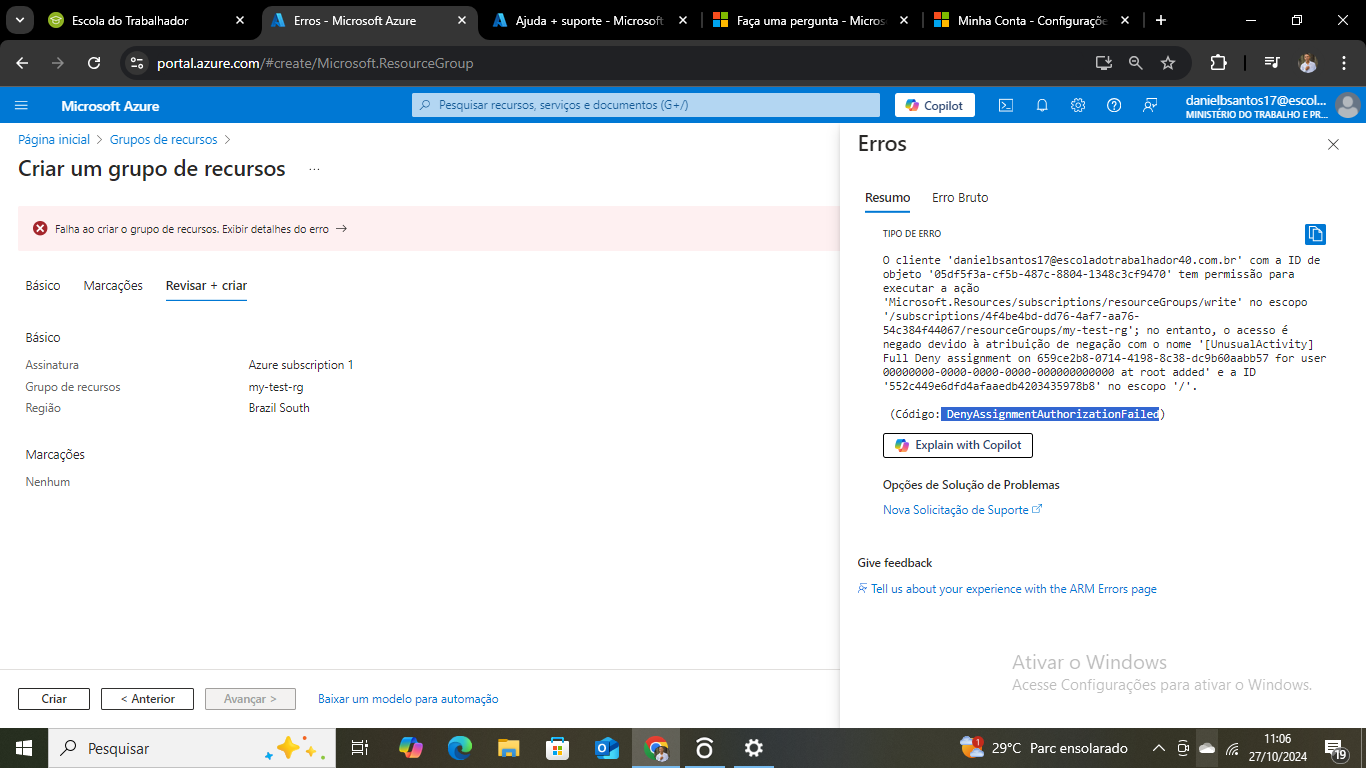This screenshot has width=1366, height=768.
Task: Open Cloud Shell from the Azure header
Action: click(x=1006, y=105)
